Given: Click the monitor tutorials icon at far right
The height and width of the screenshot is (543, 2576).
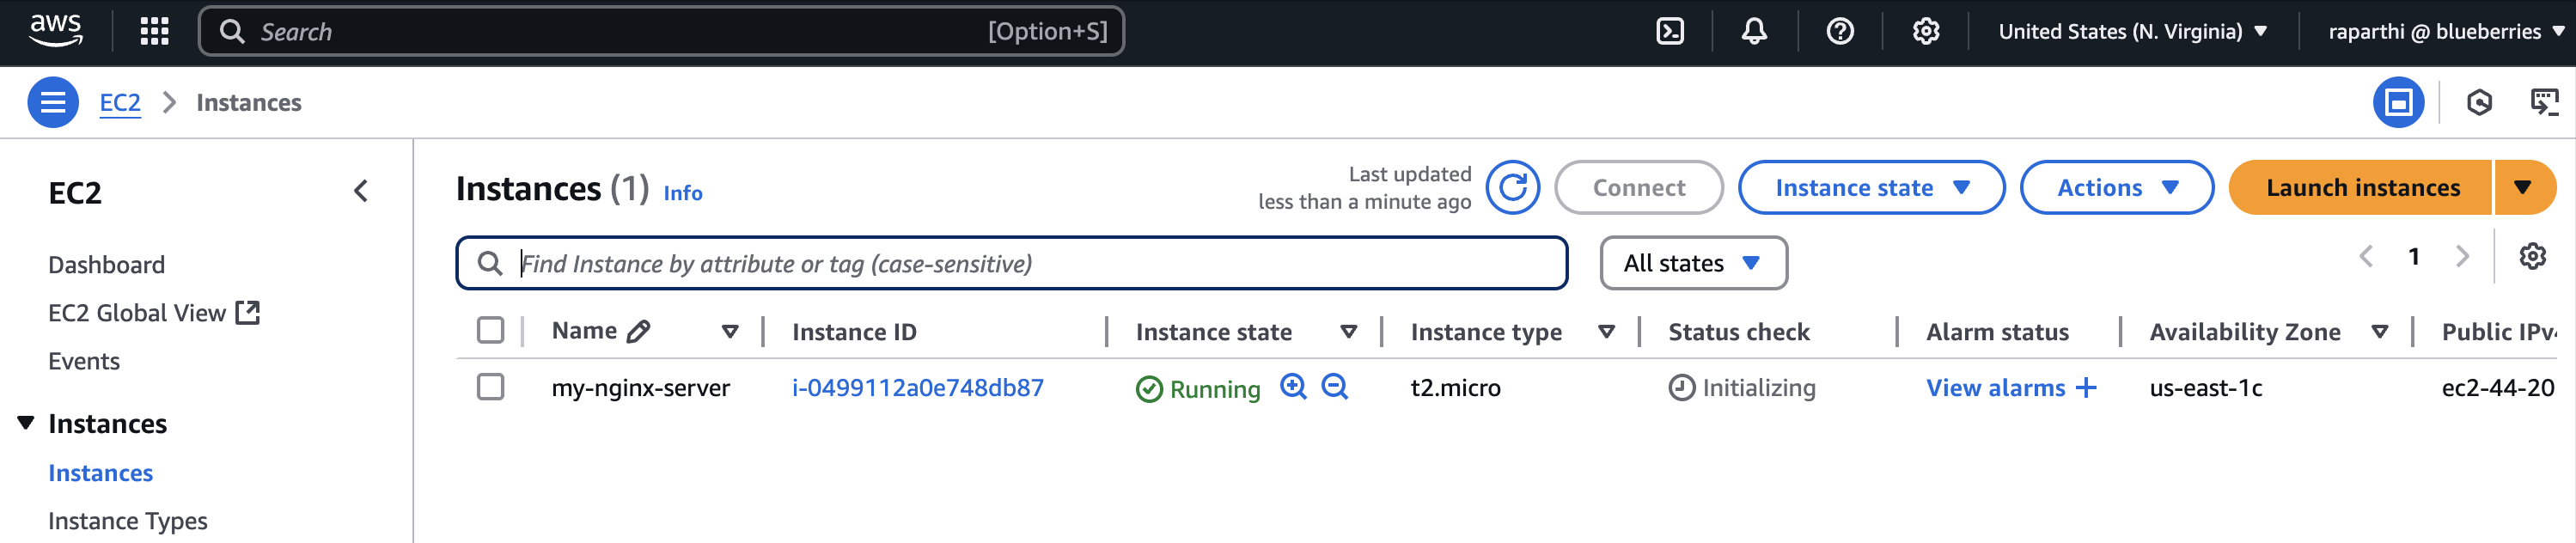Looking at the screenshot, I should (x=2544, y=102).
